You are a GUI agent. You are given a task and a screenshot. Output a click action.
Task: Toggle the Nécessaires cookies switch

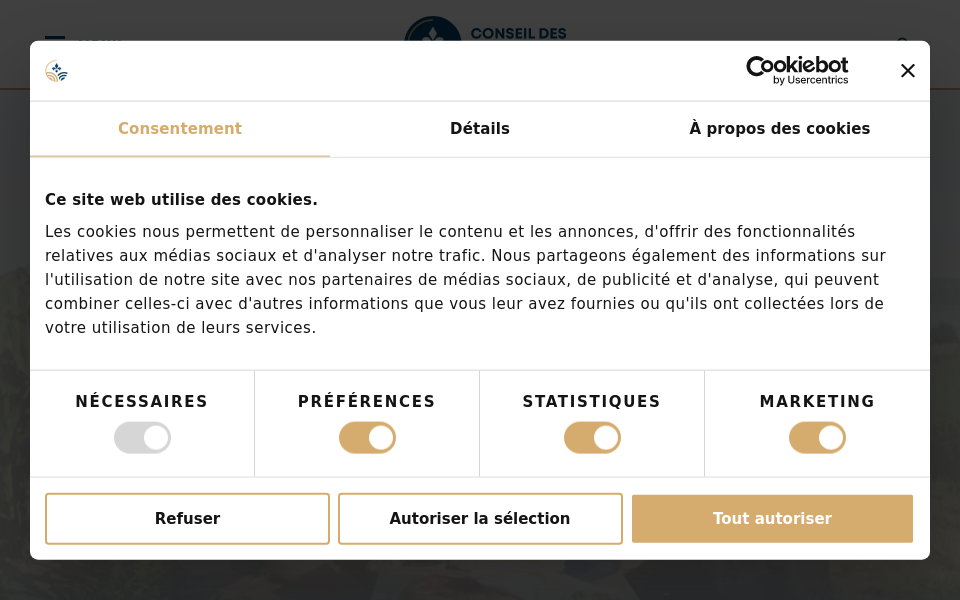pos(142,438)
